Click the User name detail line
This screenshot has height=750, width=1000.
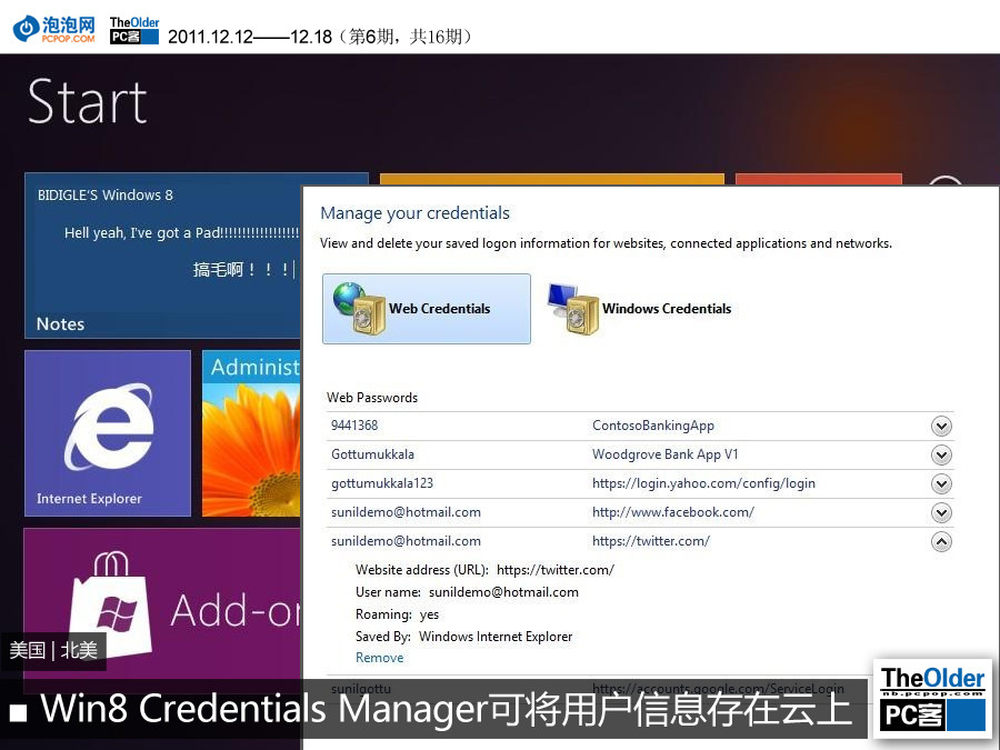pyautogui.click(x=467, y=592)
